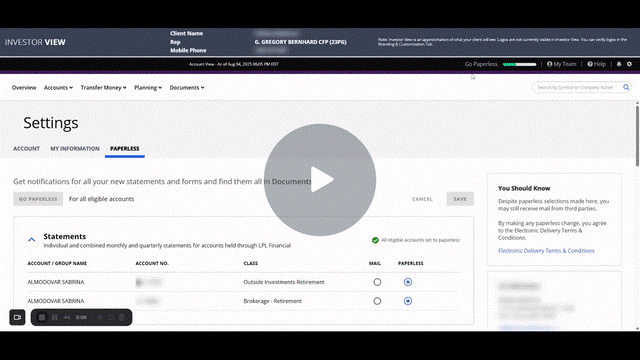
Task: Click the GO PAPERLESS button
Action: 38,199
